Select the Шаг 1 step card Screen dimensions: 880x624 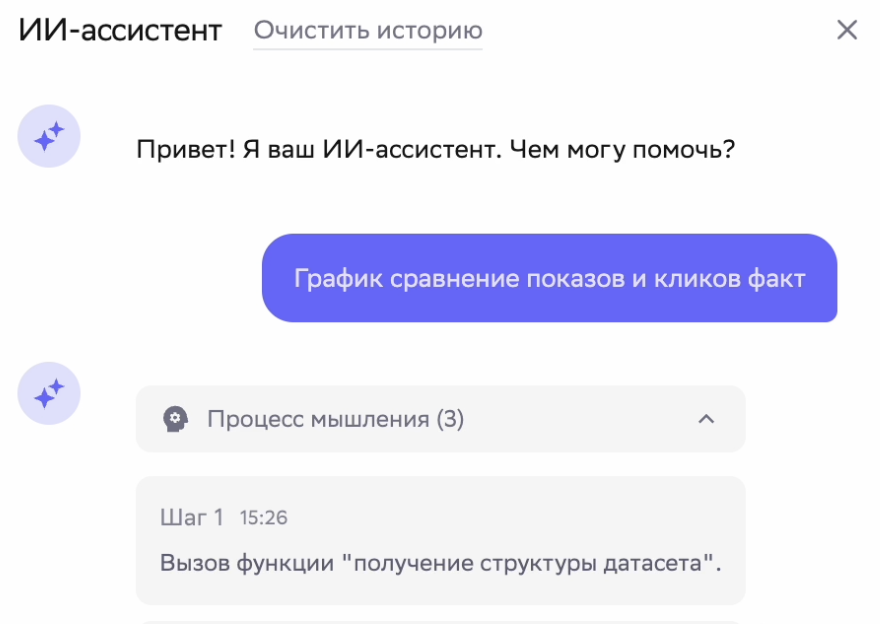coord(440,540)
